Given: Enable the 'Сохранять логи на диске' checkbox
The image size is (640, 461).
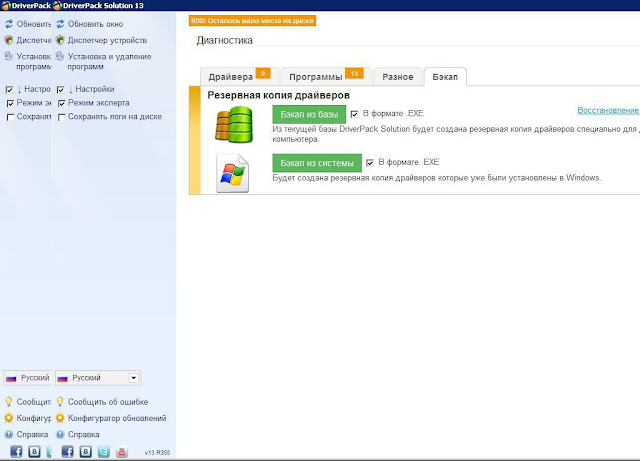Looking at the screenshot, I should click(61, 117).
